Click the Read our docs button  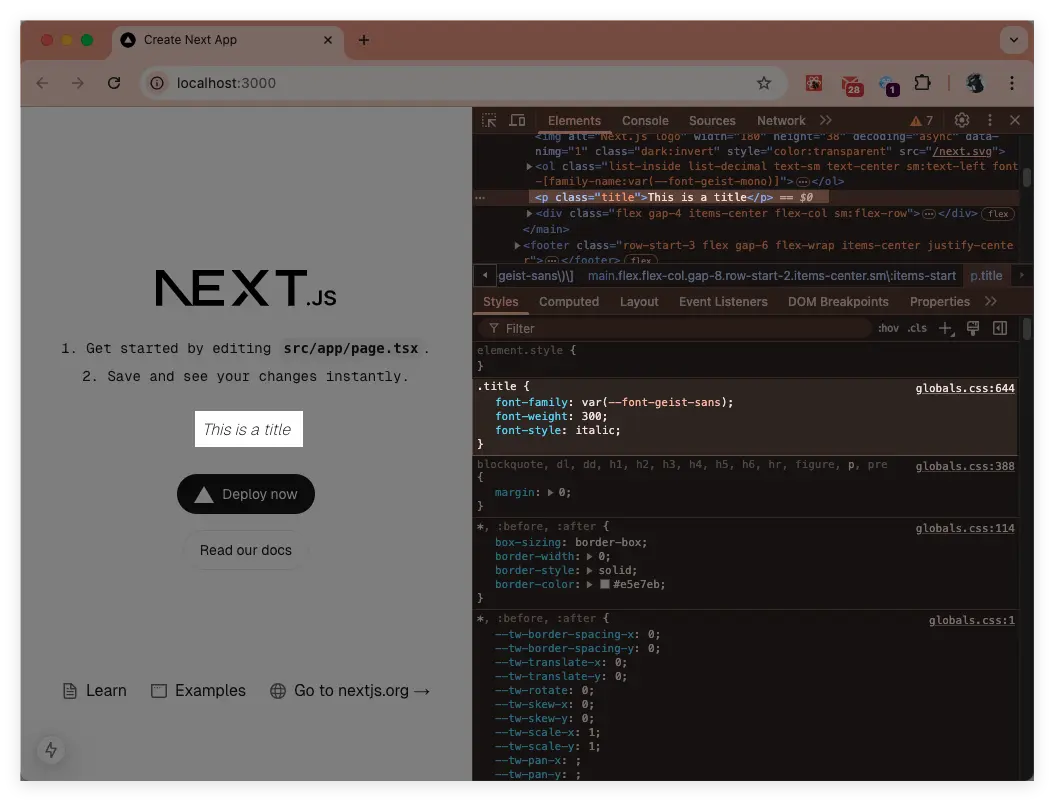[245, 550]
